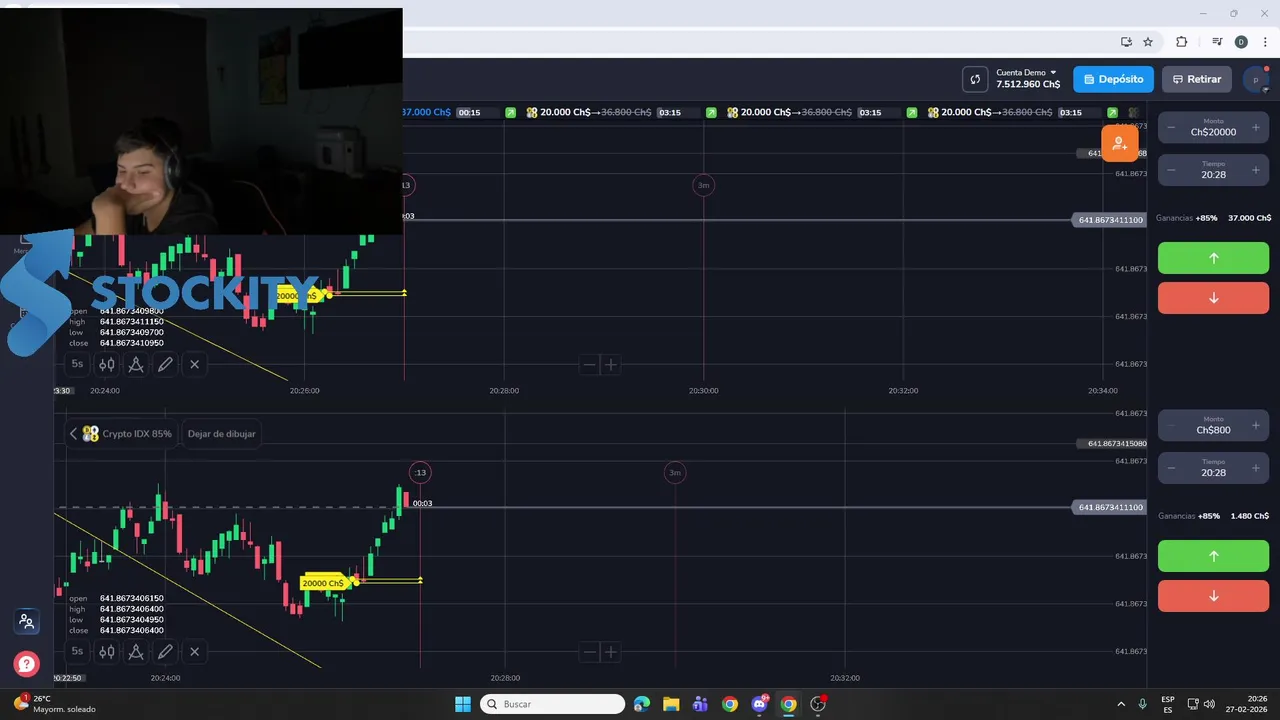
Task: Increase the lower panel Tiempo 20:28
Action: [x=1256, y=468]
